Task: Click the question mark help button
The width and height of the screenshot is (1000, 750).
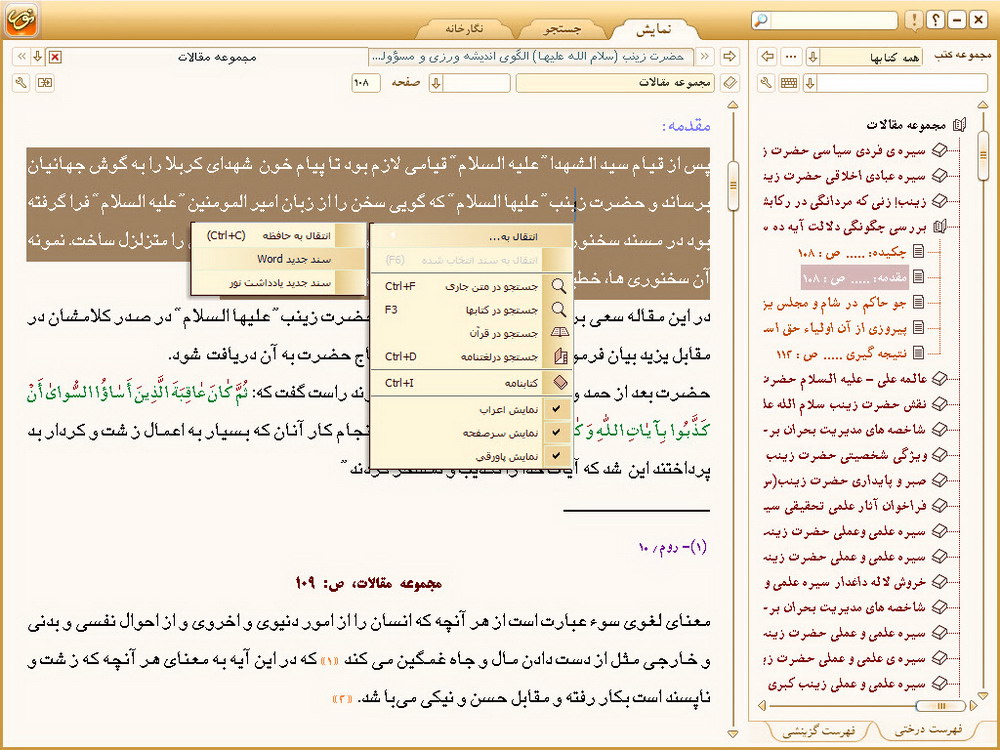Action: 935,20
